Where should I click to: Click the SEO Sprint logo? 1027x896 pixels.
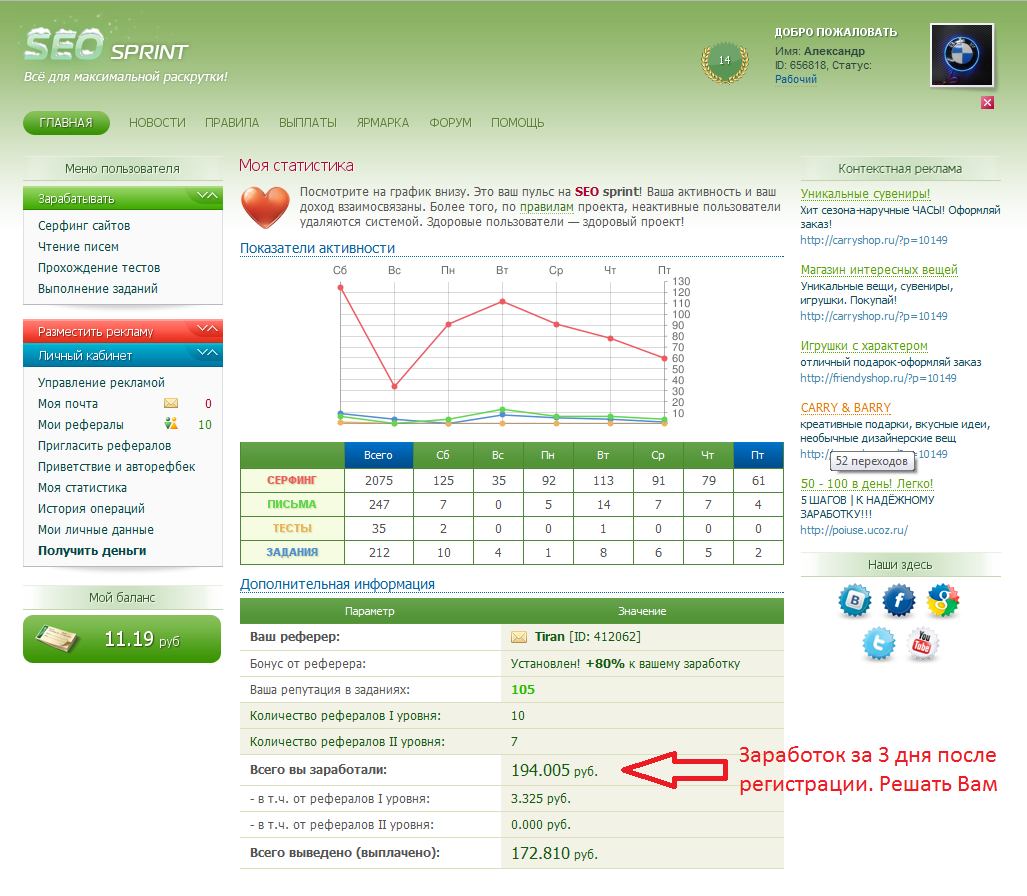[x=106, y=45]
